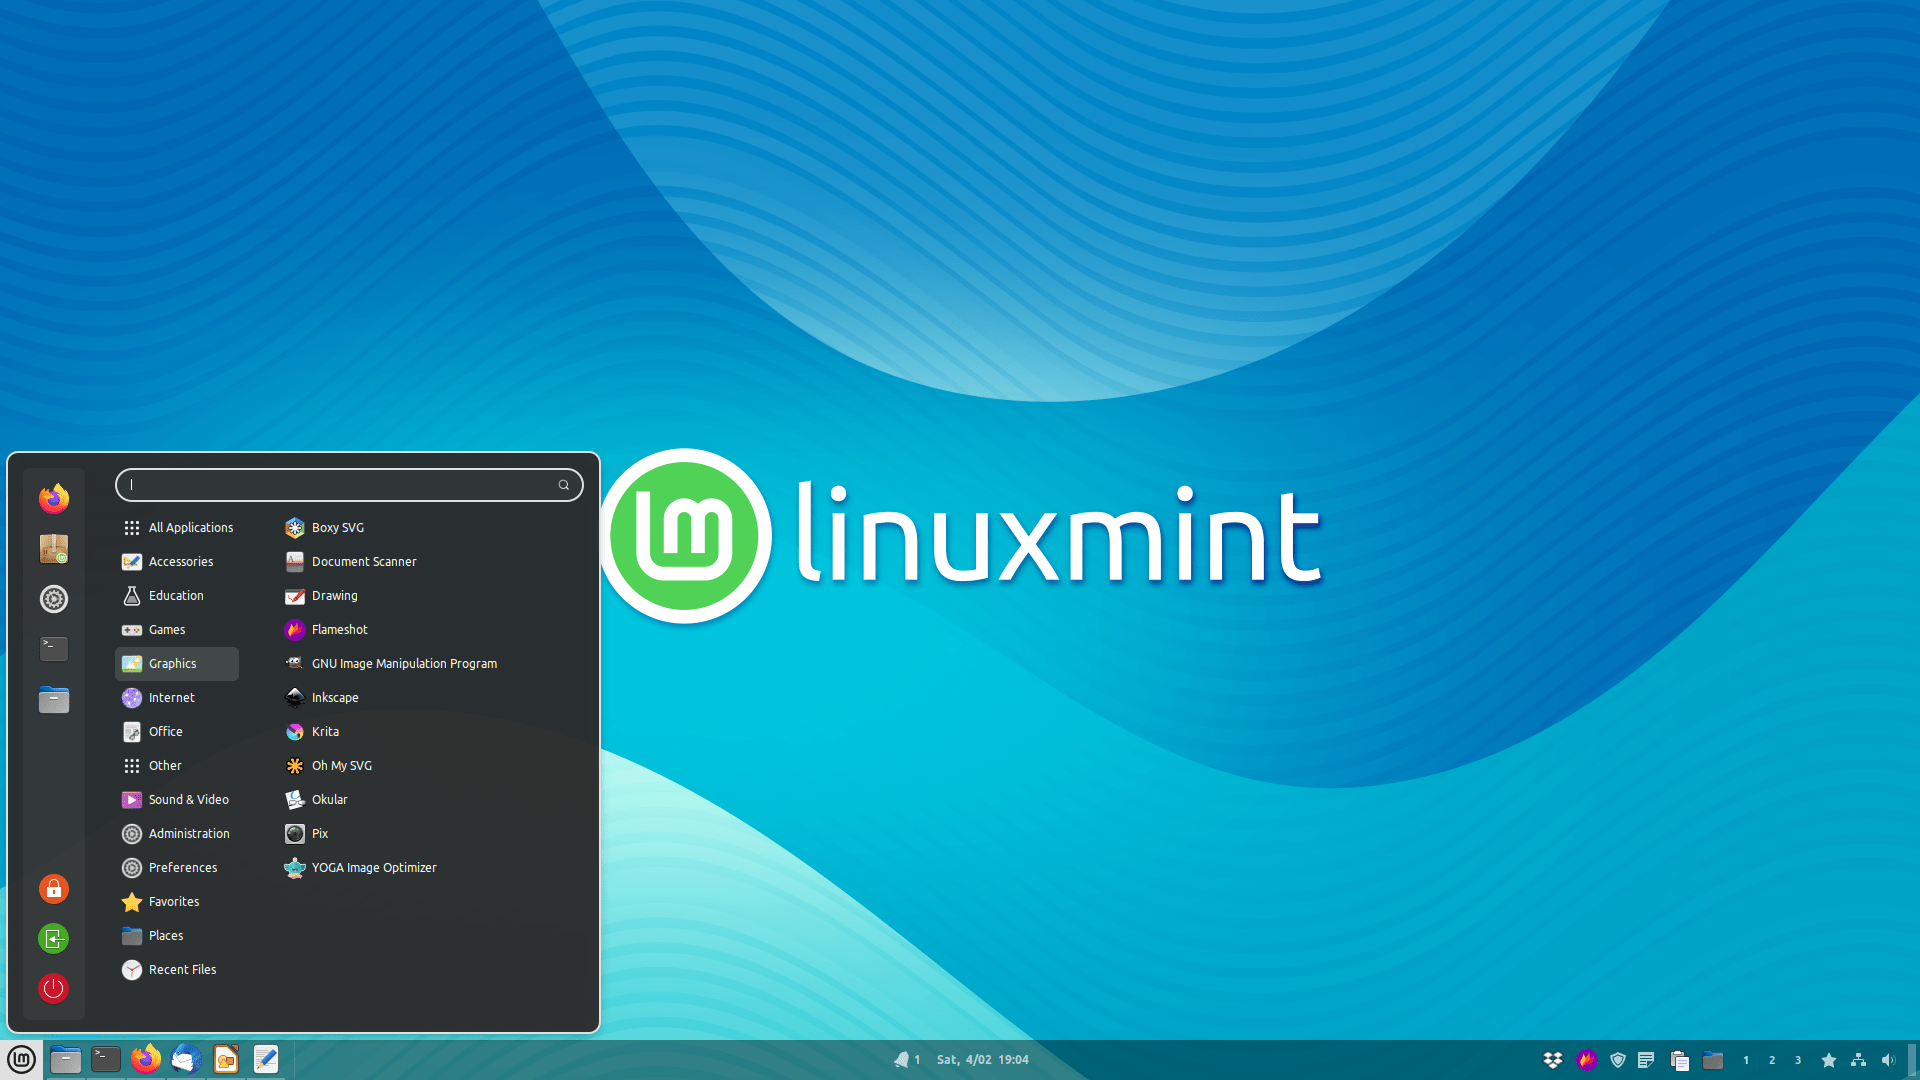Open the calendar clock on panel

[982, 1060]
